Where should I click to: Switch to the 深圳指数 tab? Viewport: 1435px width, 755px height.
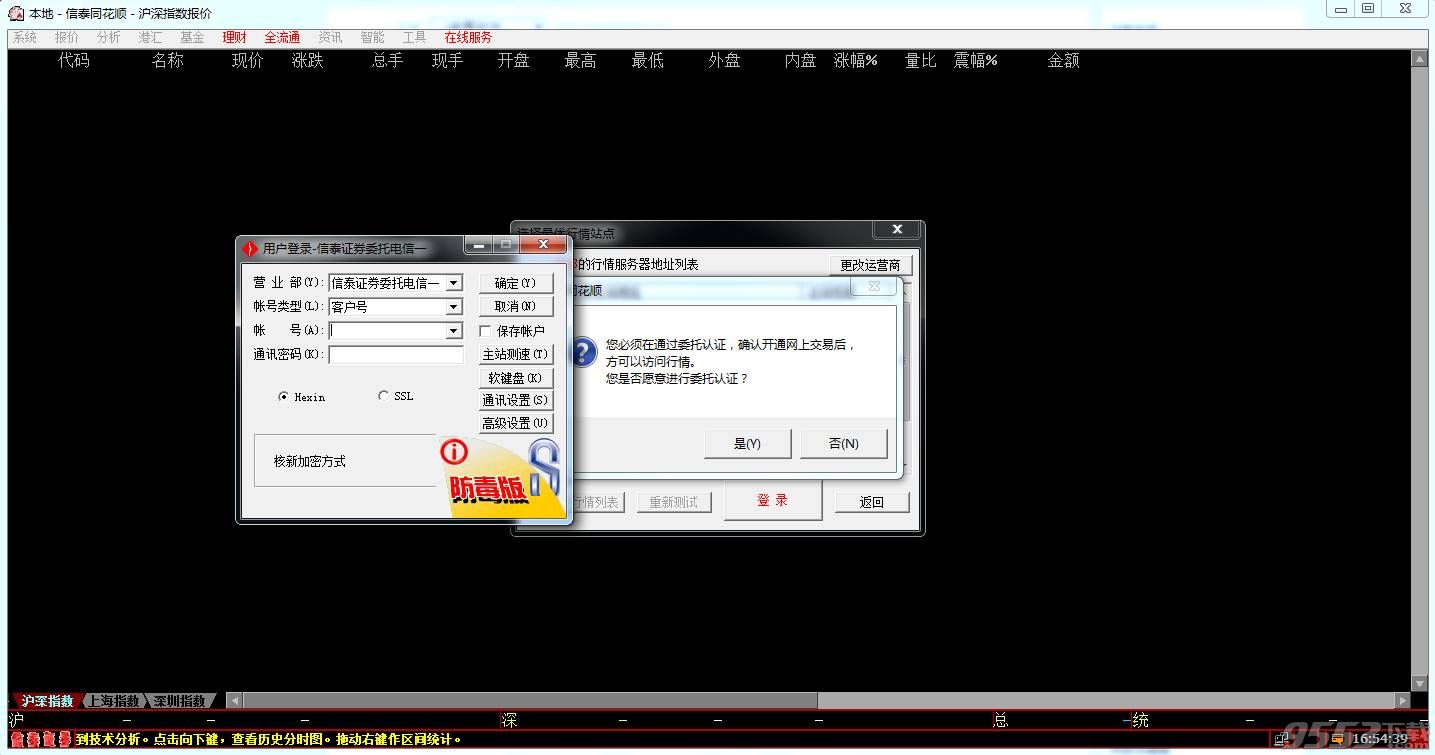point(180,701)
